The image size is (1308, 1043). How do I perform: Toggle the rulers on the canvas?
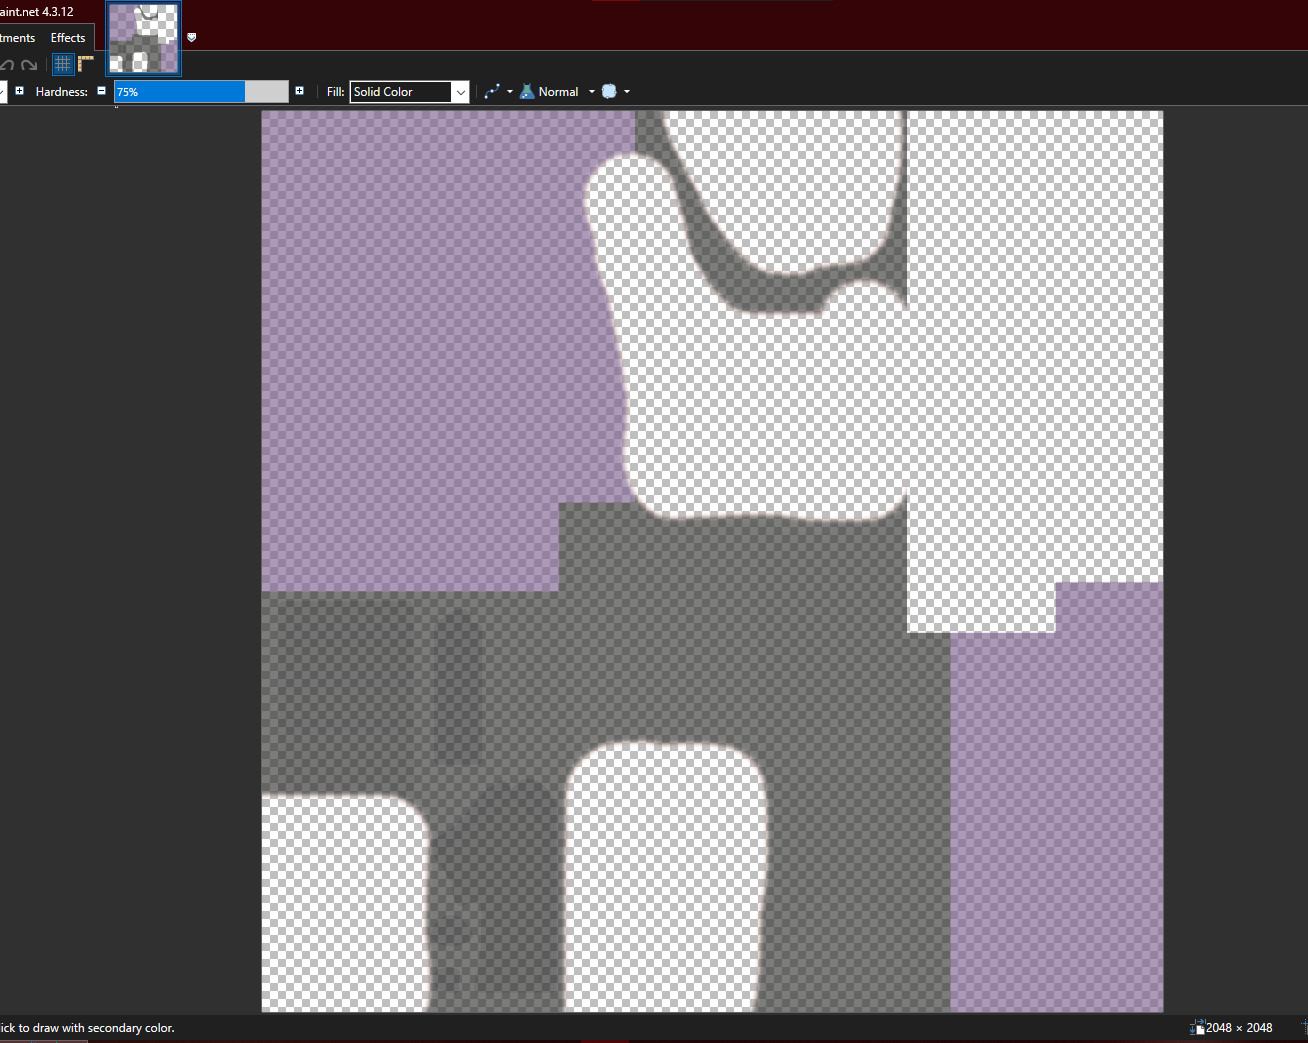click(x=86, y=63)
